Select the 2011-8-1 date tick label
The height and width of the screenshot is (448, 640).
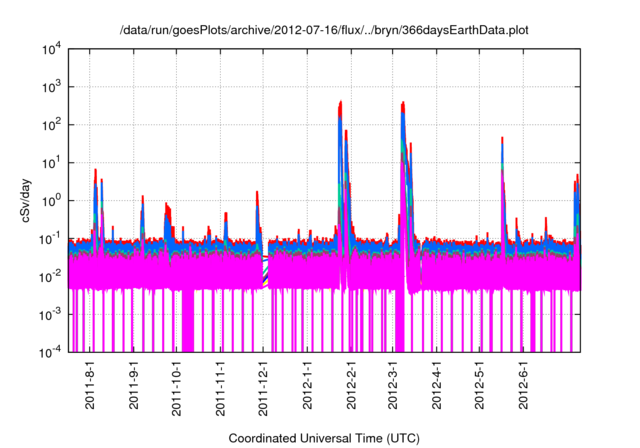point(90,385)
